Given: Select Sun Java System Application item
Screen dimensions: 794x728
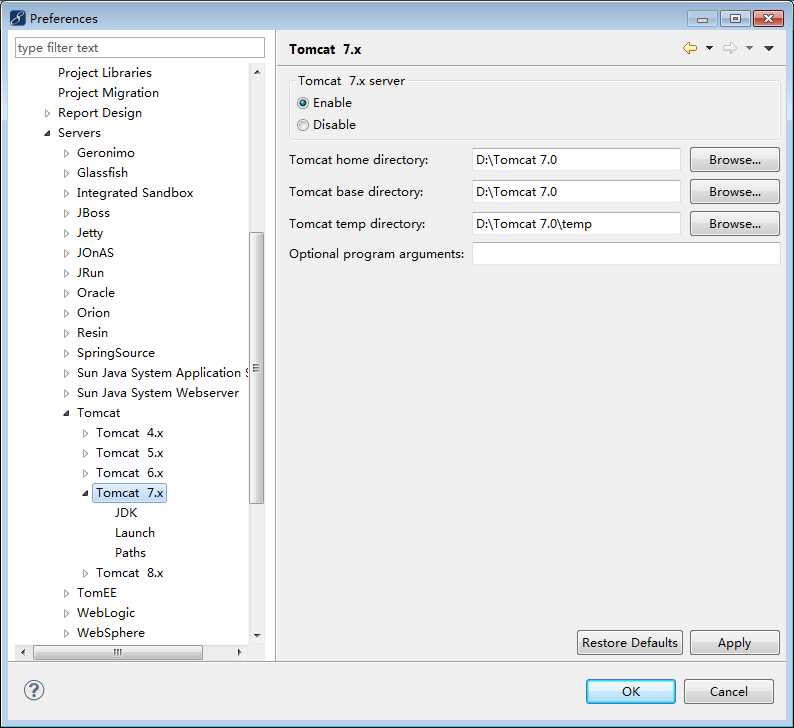Looking at the screenshot, I should [x=162, y=373].
